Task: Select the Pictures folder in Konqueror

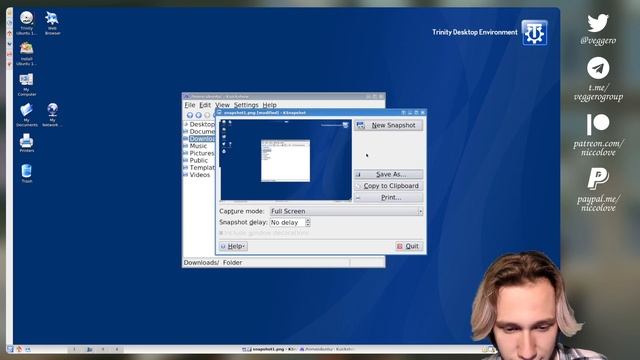Action: tap(199, 153)
